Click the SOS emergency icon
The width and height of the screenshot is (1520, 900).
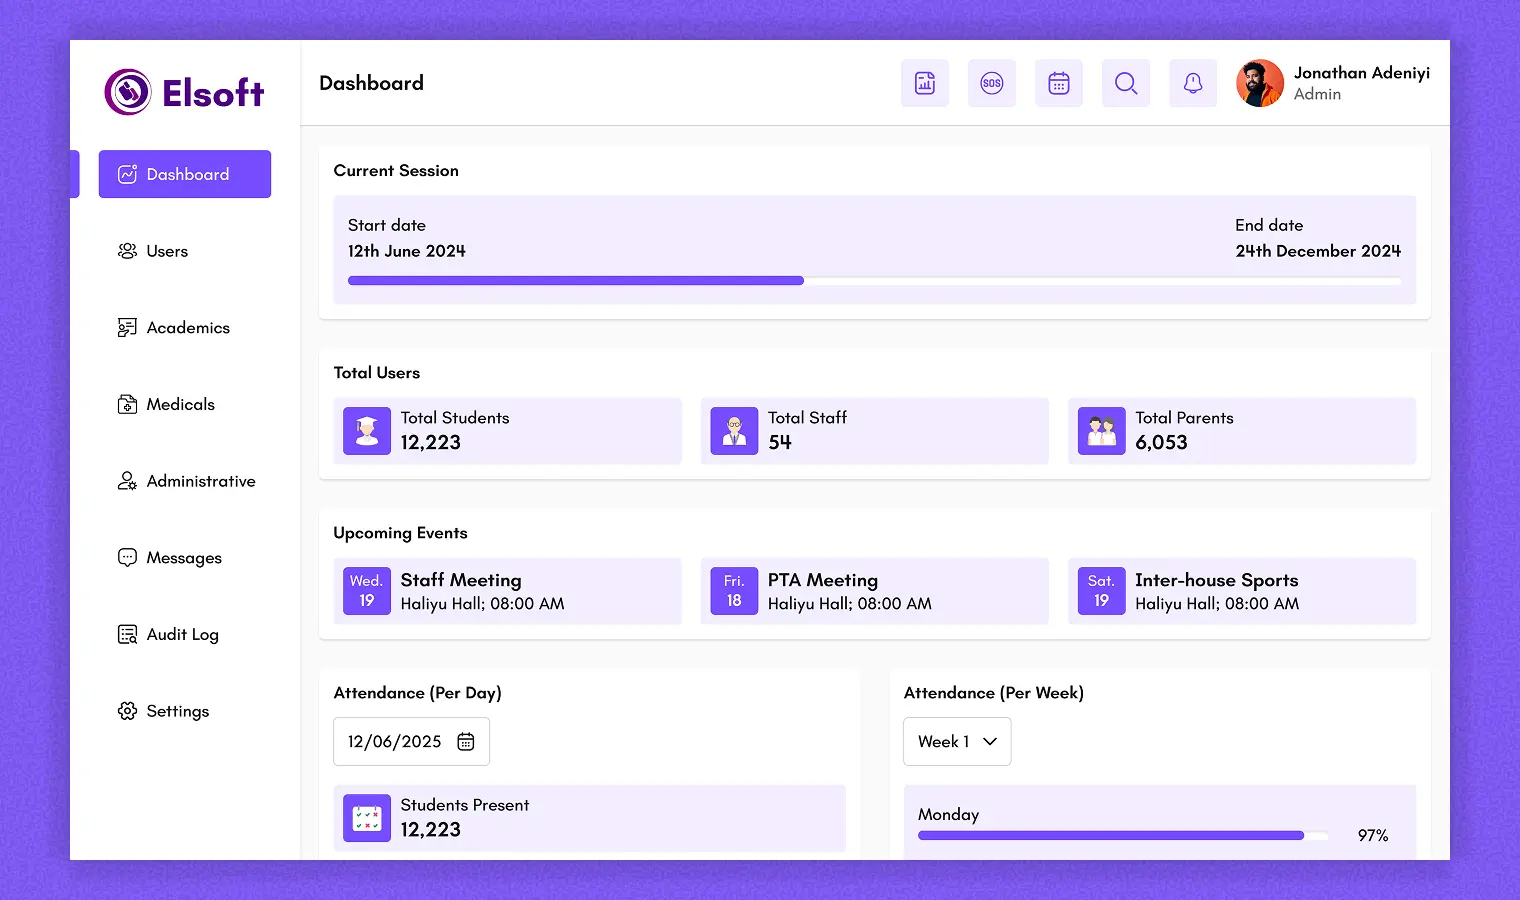pos(992,83)
